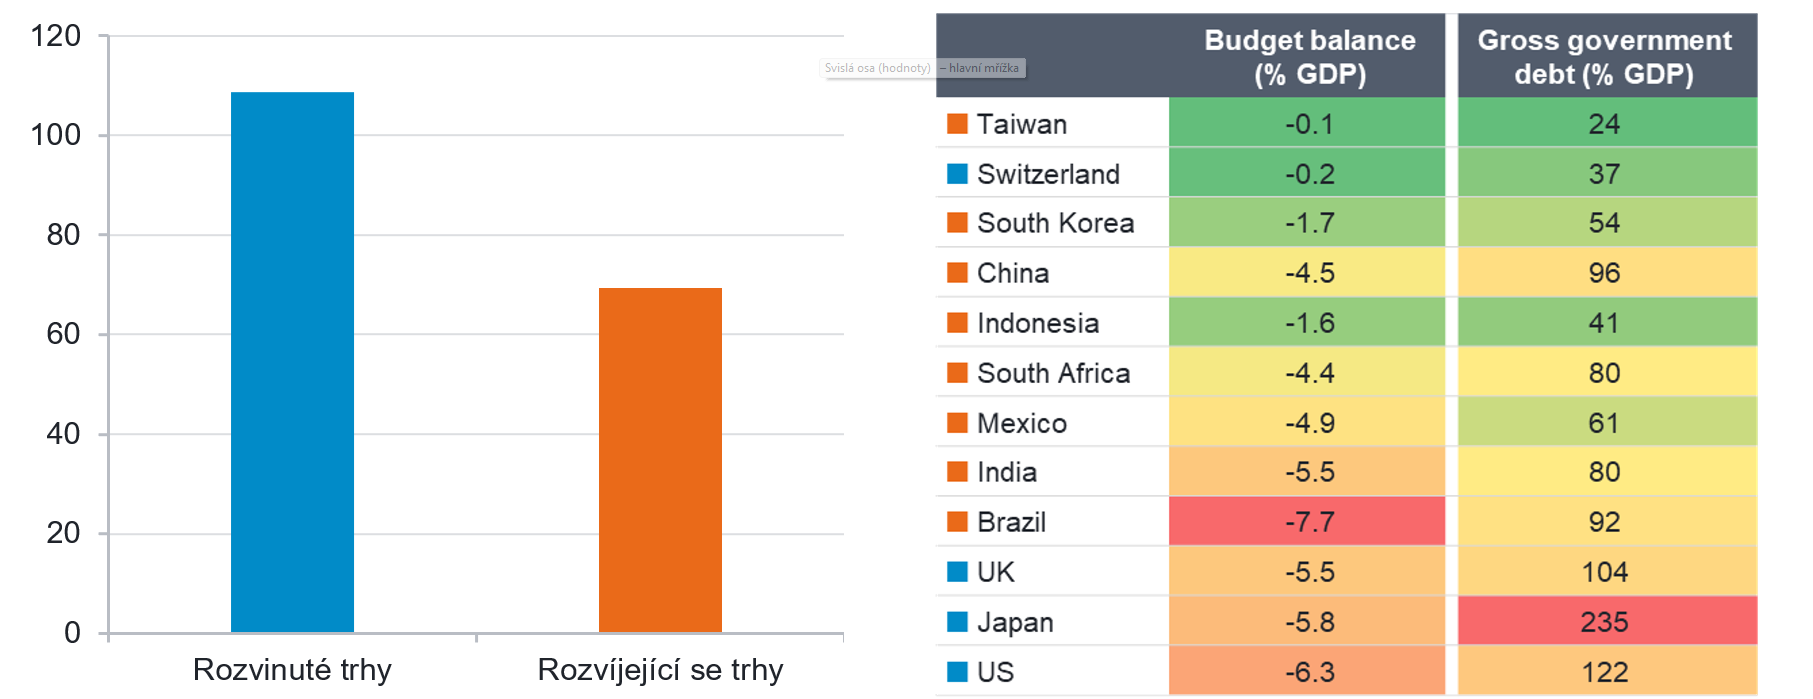1813x699 pixels.
Task: Click the orange square beside China
Action: [x=957, y=273]
